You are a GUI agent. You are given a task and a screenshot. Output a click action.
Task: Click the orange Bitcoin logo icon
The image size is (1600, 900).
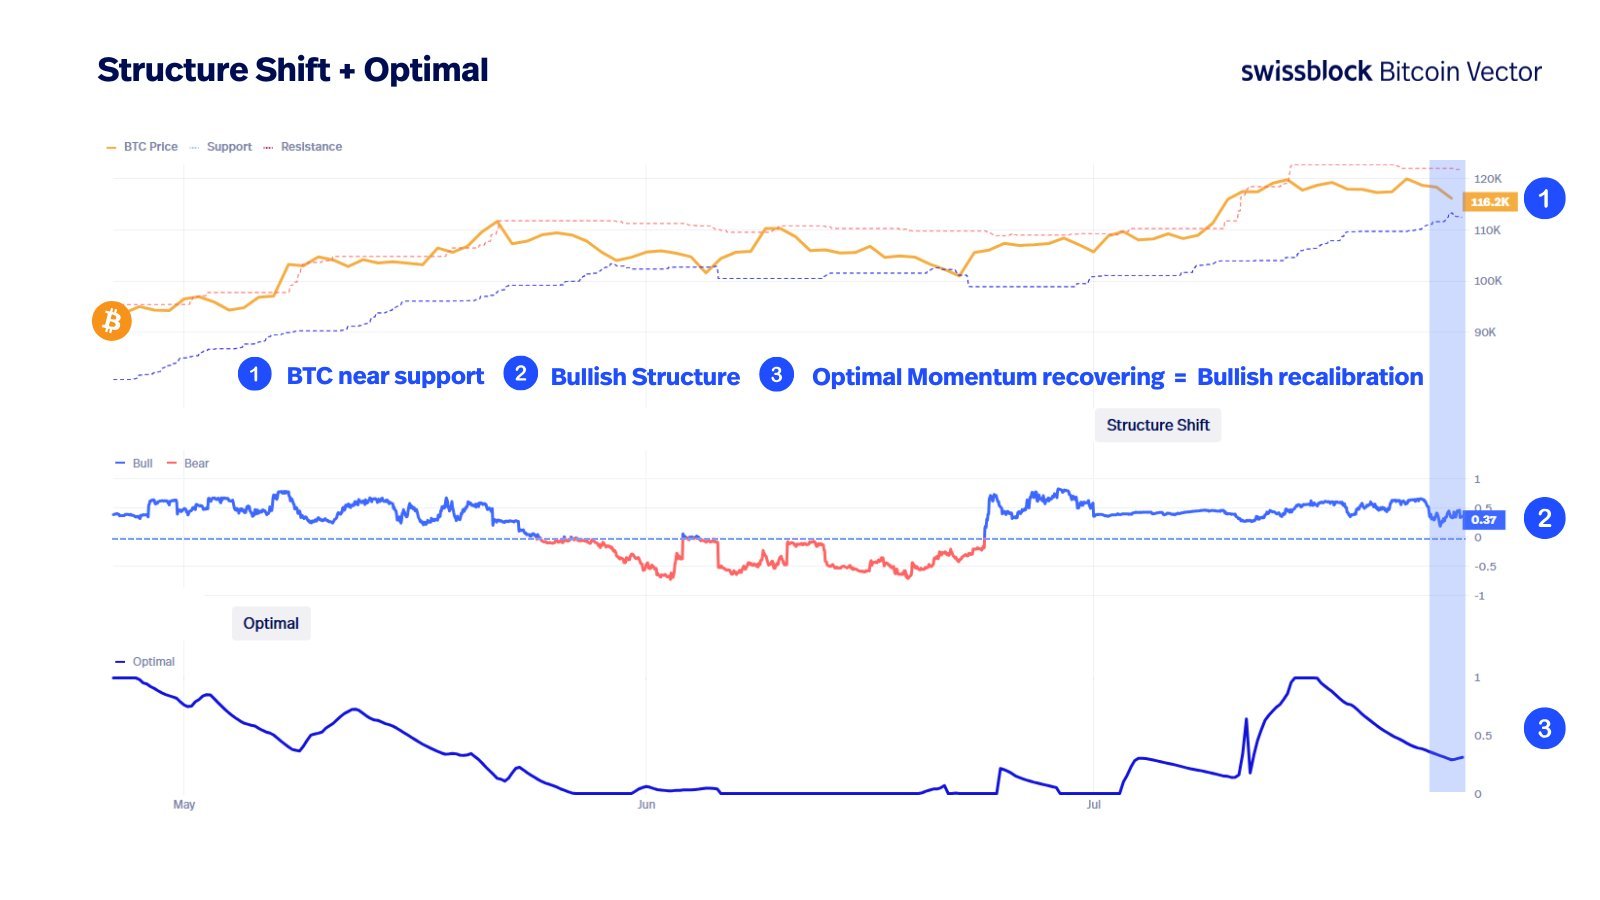pos(112,321)
